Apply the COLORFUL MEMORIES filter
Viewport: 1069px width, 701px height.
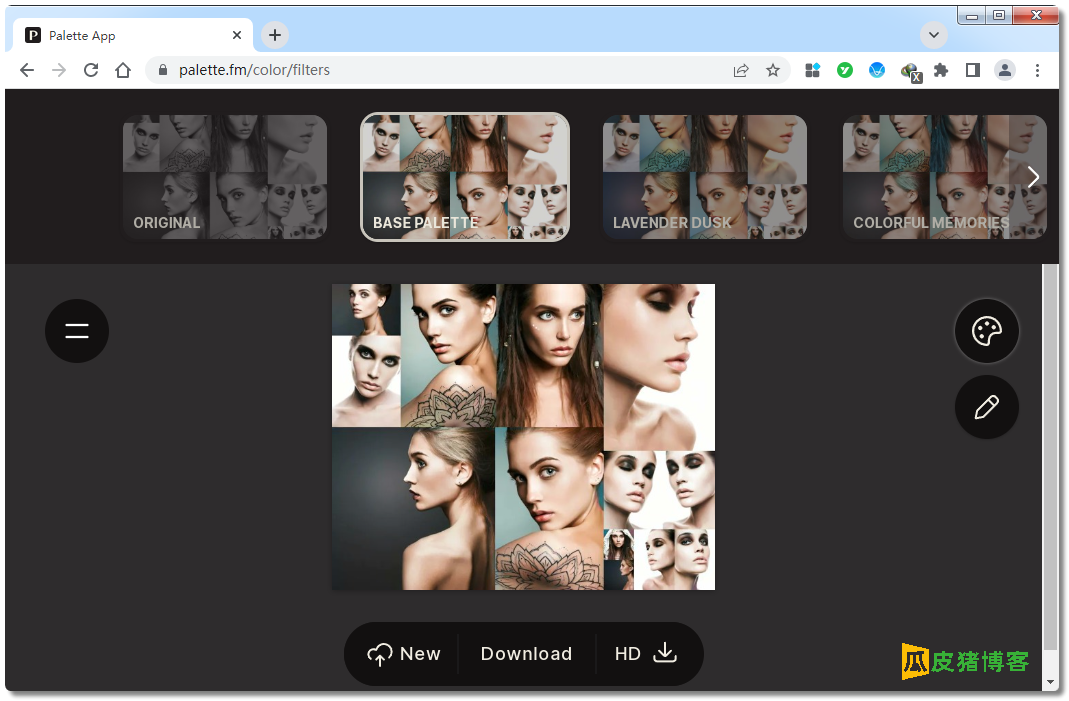point(945,177)
